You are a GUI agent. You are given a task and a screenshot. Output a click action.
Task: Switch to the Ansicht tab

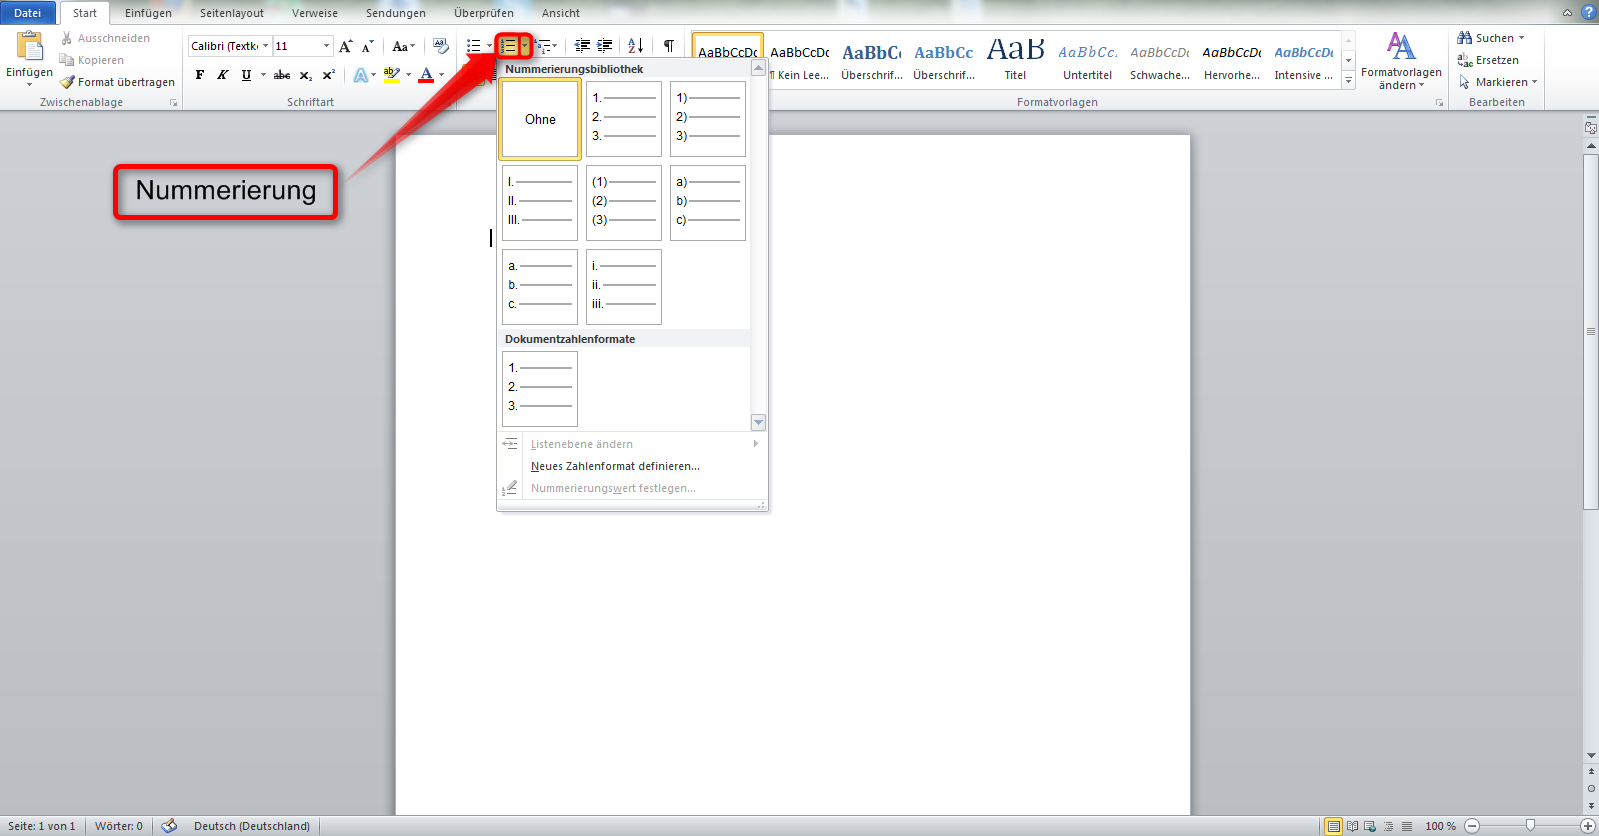coord(561,13)
